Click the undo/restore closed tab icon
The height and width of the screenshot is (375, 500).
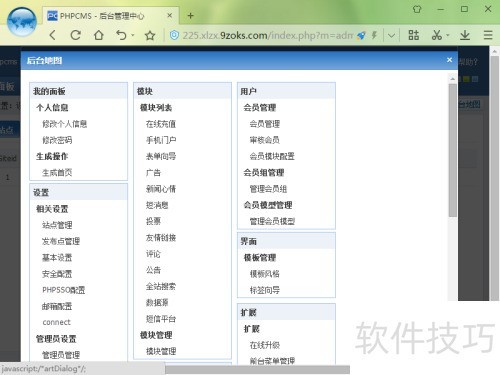[121, 35]
